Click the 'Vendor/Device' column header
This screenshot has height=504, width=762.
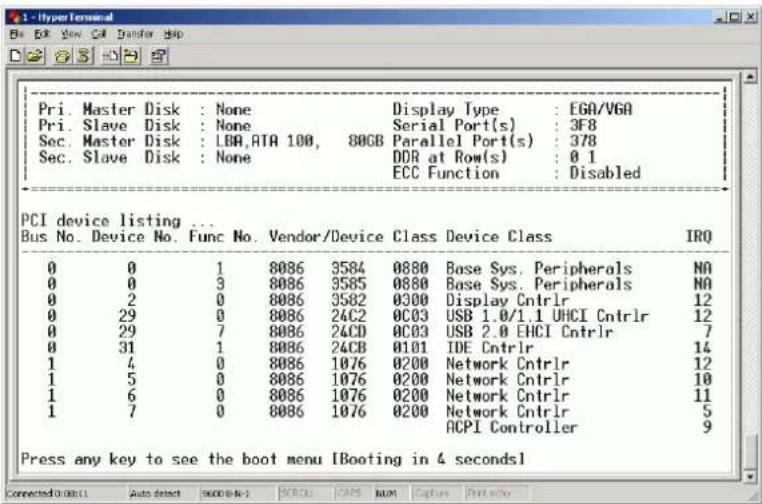pos(326,237)
